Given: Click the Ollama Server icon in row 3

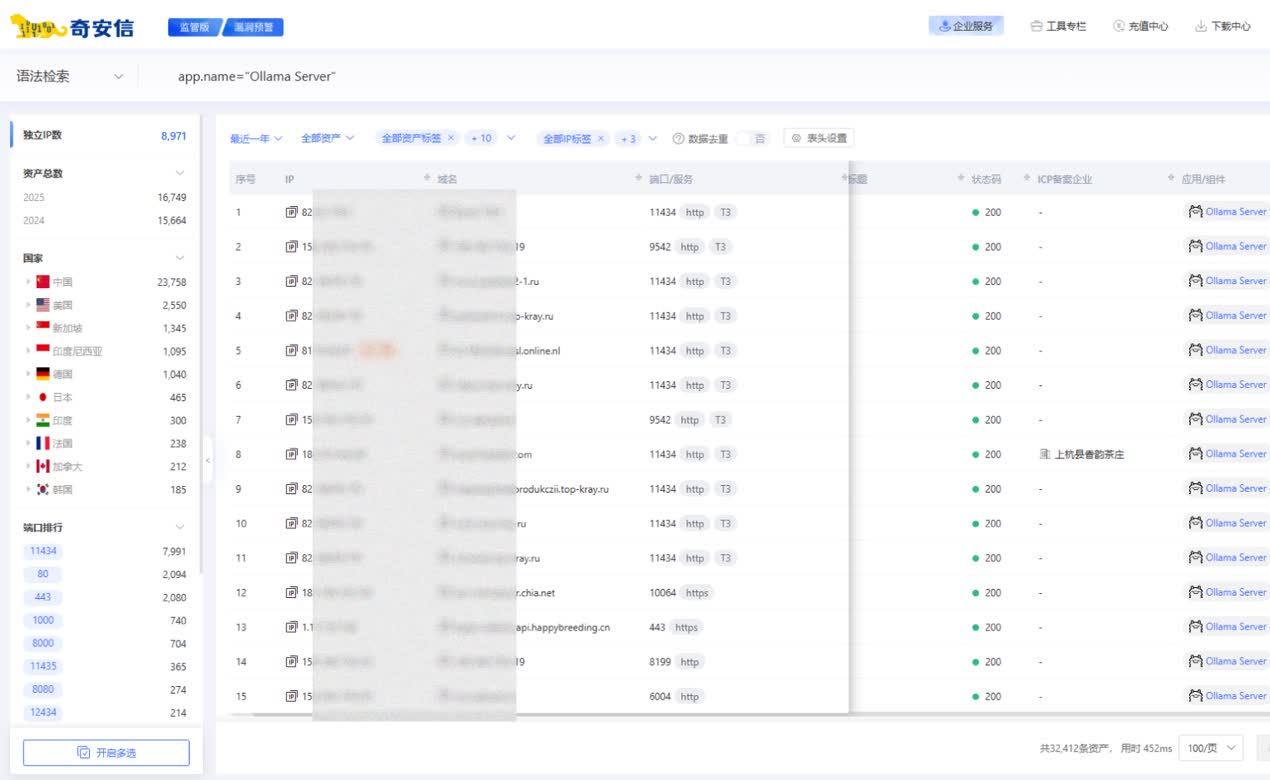Looking at the screenshot, I should tap(1194, 281).
